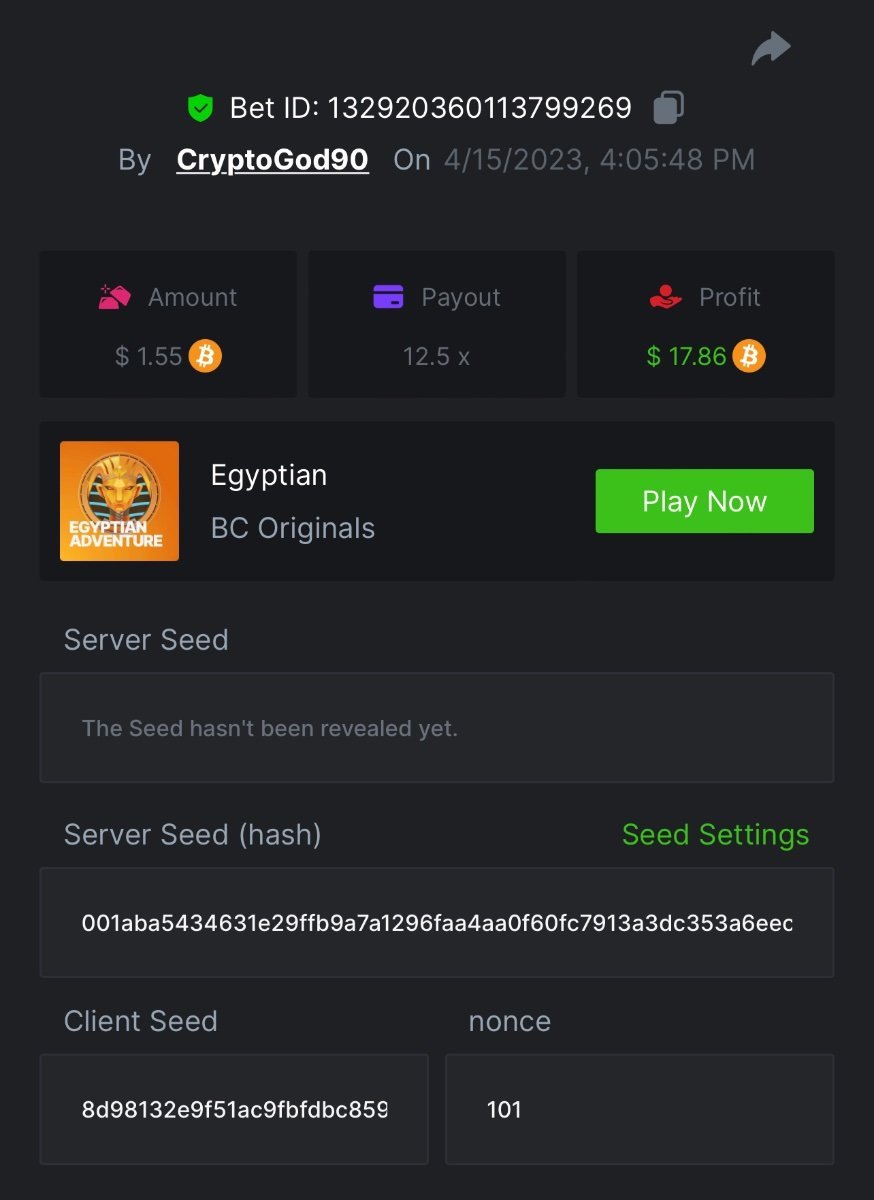Copy the Bet ID with copy icon
This screenshot has height=1200, width=874.
tap(668, 107)
